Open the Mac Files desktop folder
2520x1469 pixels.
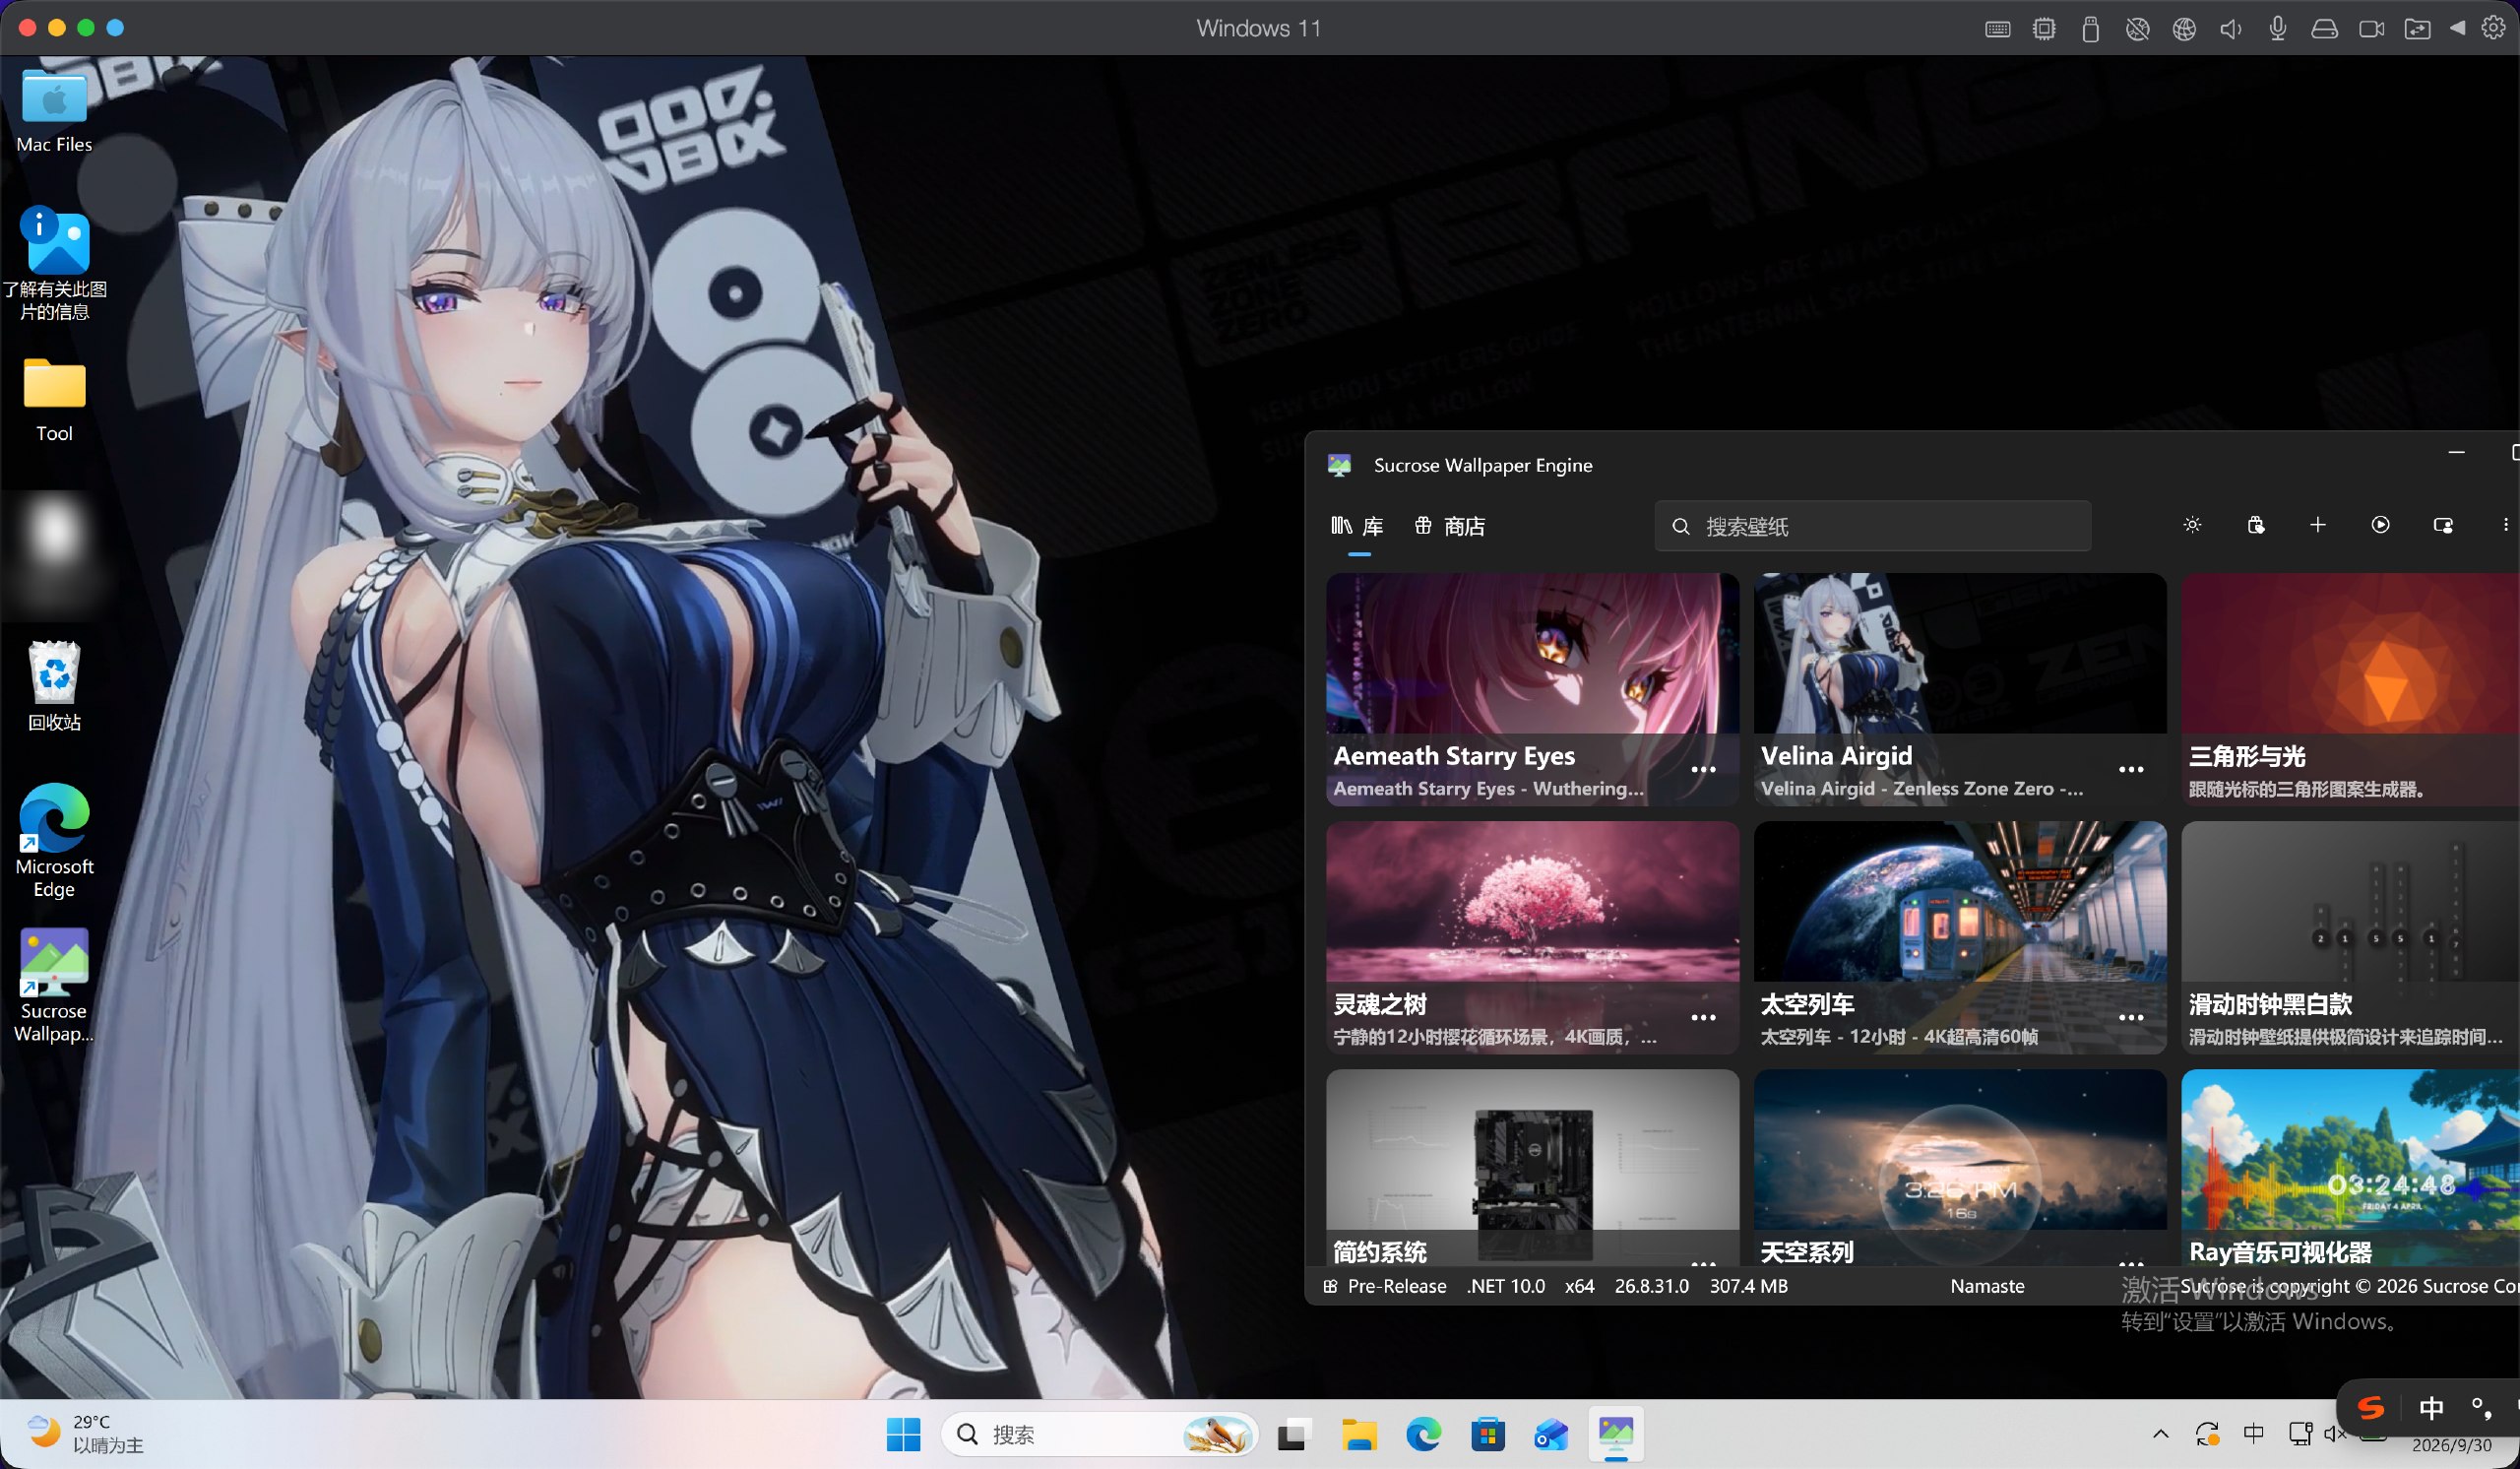click(54, 110)
